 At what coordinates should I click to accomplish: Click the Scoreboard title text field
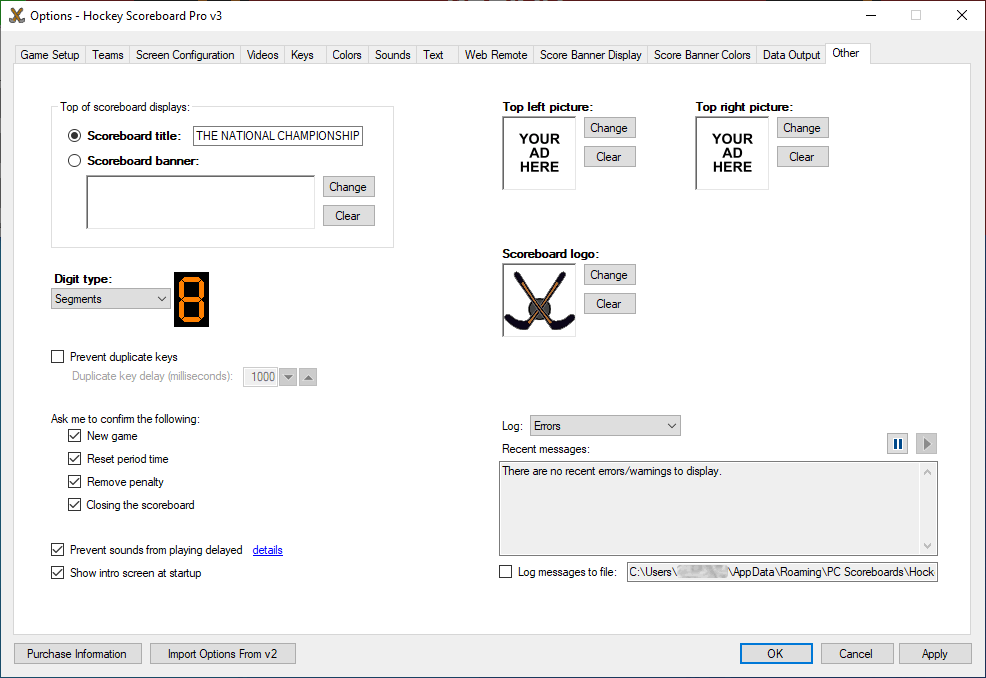[278, 136]
